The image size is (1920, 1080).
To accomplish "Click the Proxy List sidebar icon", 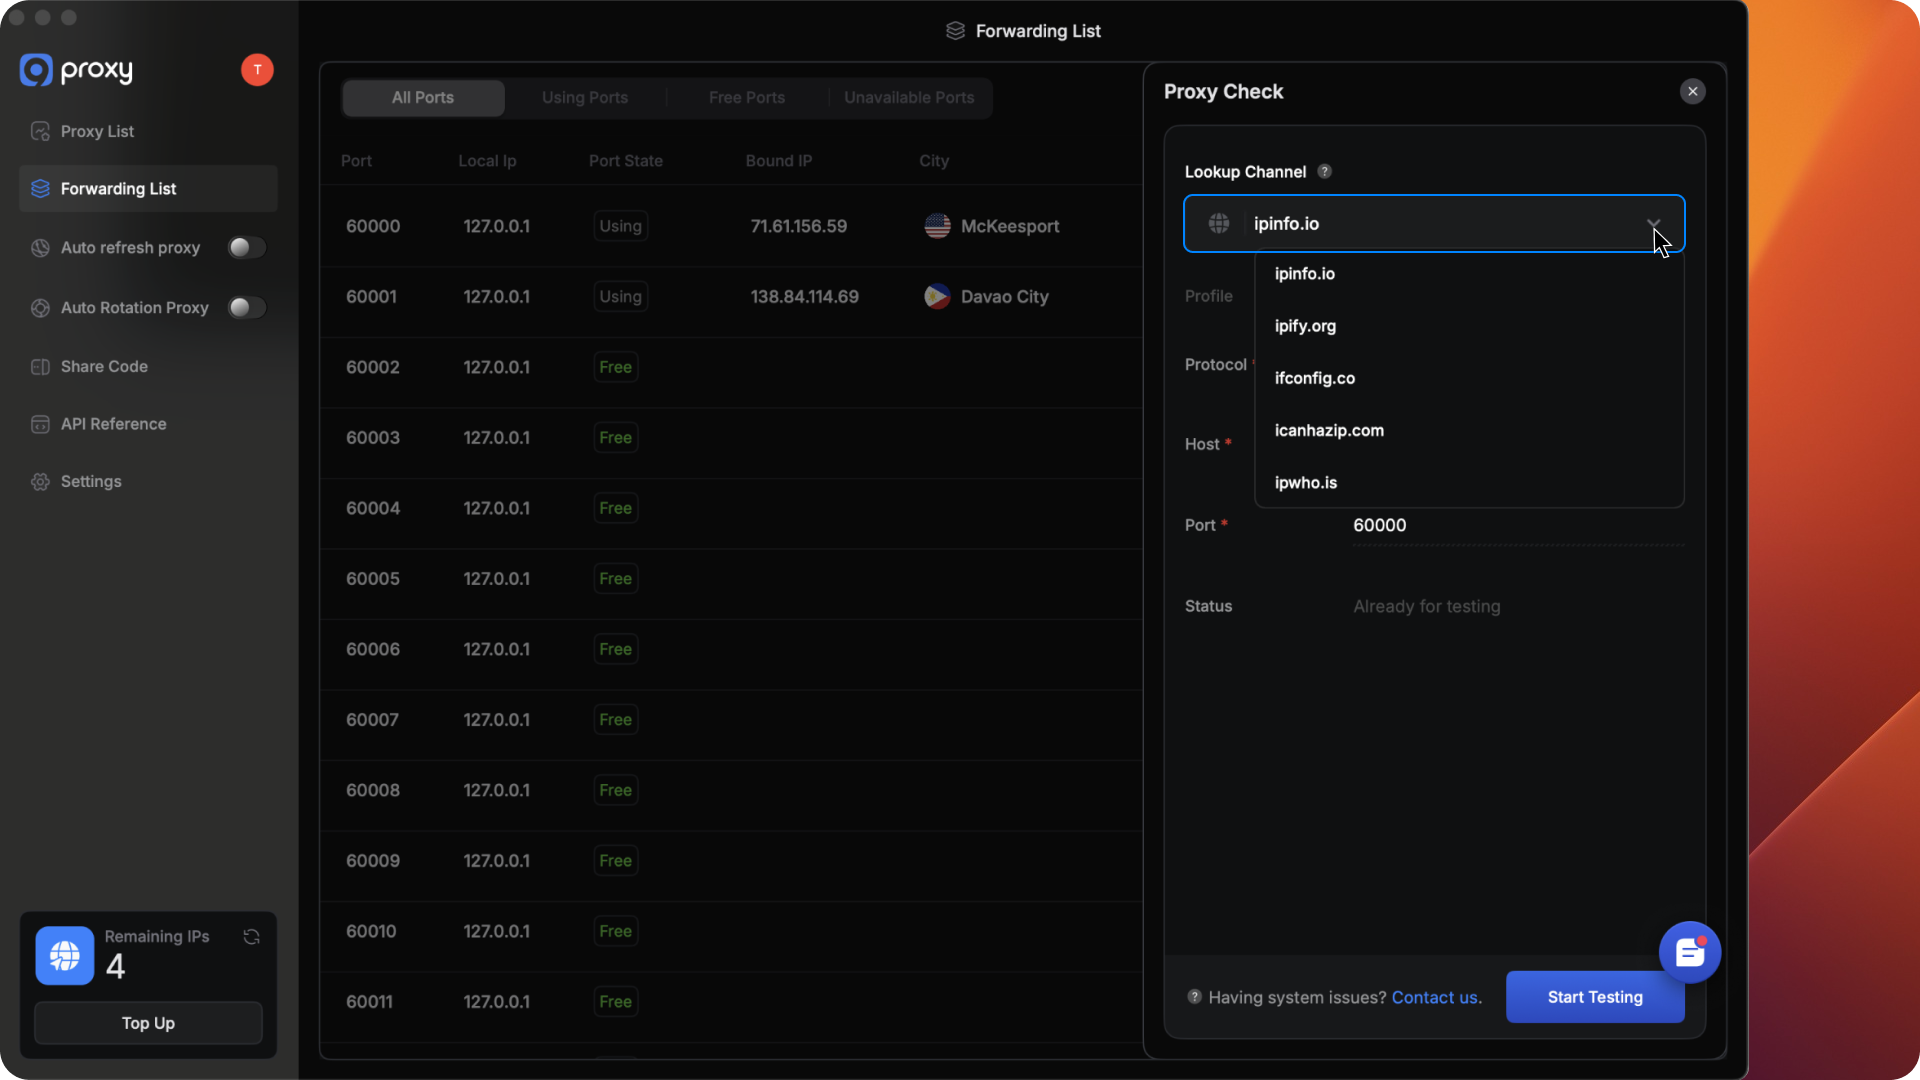I will point(40,132).
